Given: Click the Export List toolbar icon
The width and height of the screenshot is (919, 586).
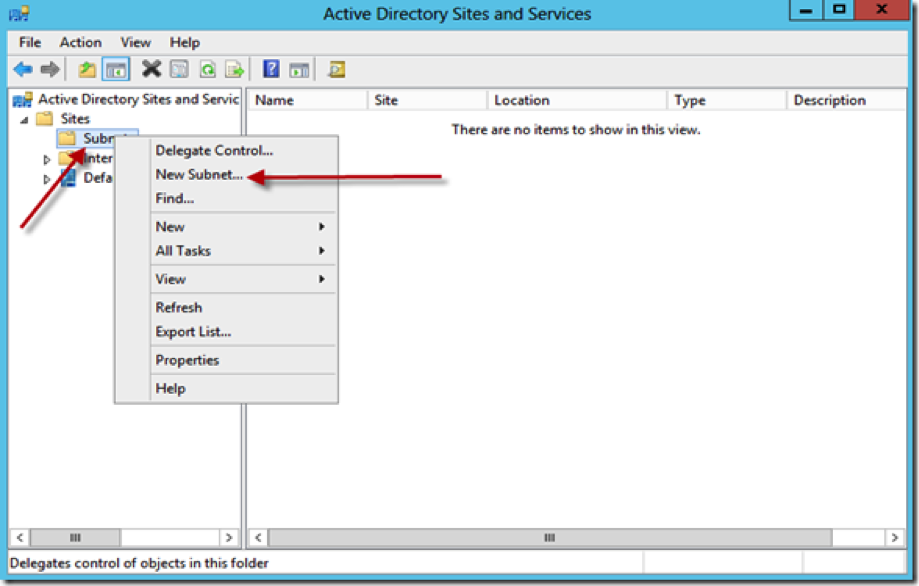Looking at the screenshot, I should (x=235, y=70).
